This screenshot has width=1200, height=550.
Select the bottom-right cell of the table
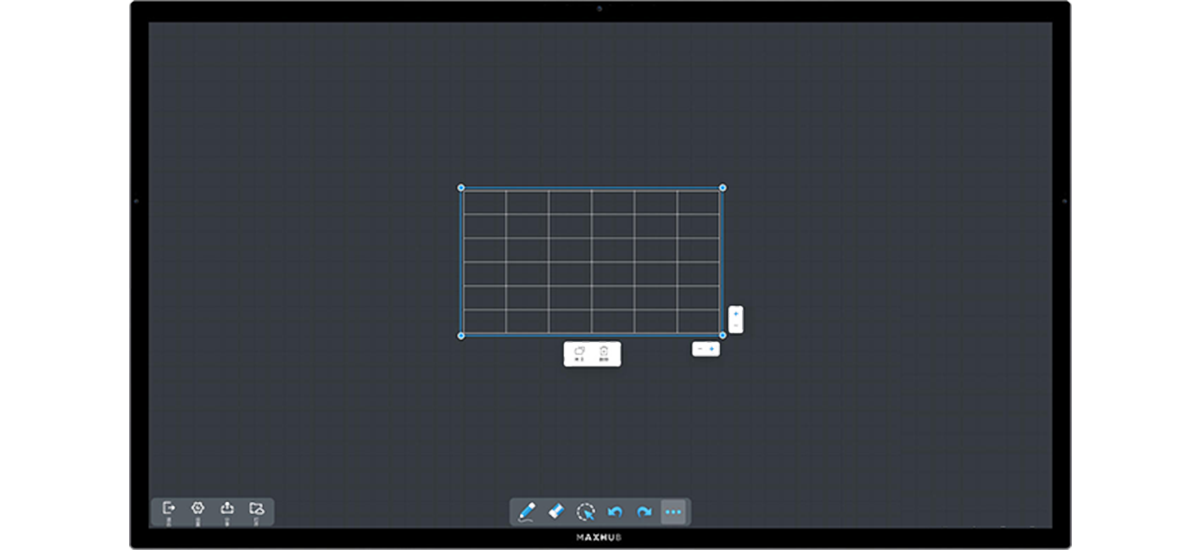pos(700,321)
